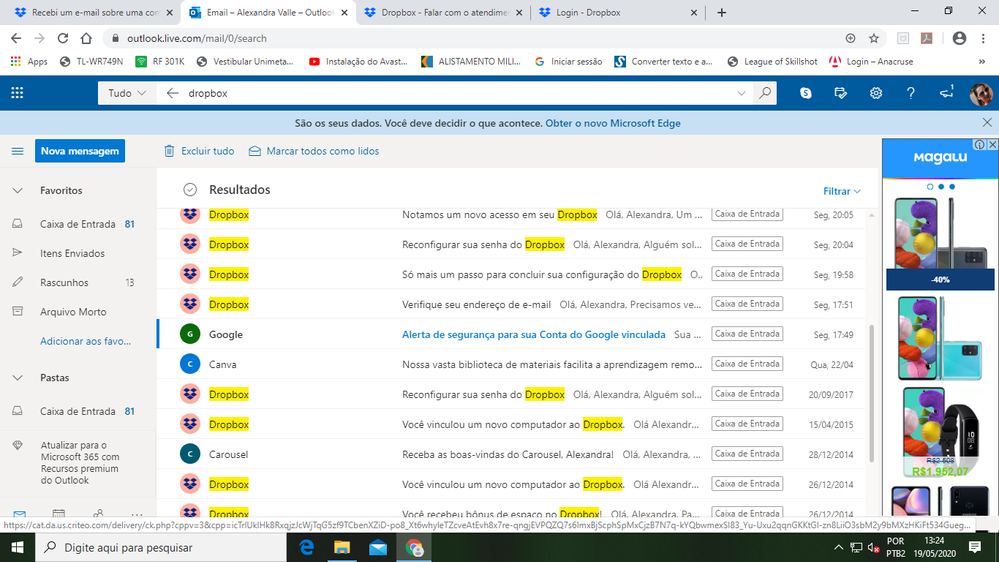The height and width of the screenshot is (562, 999).
Task: Open the account profile picture
Action: click(x=981, y=94)
